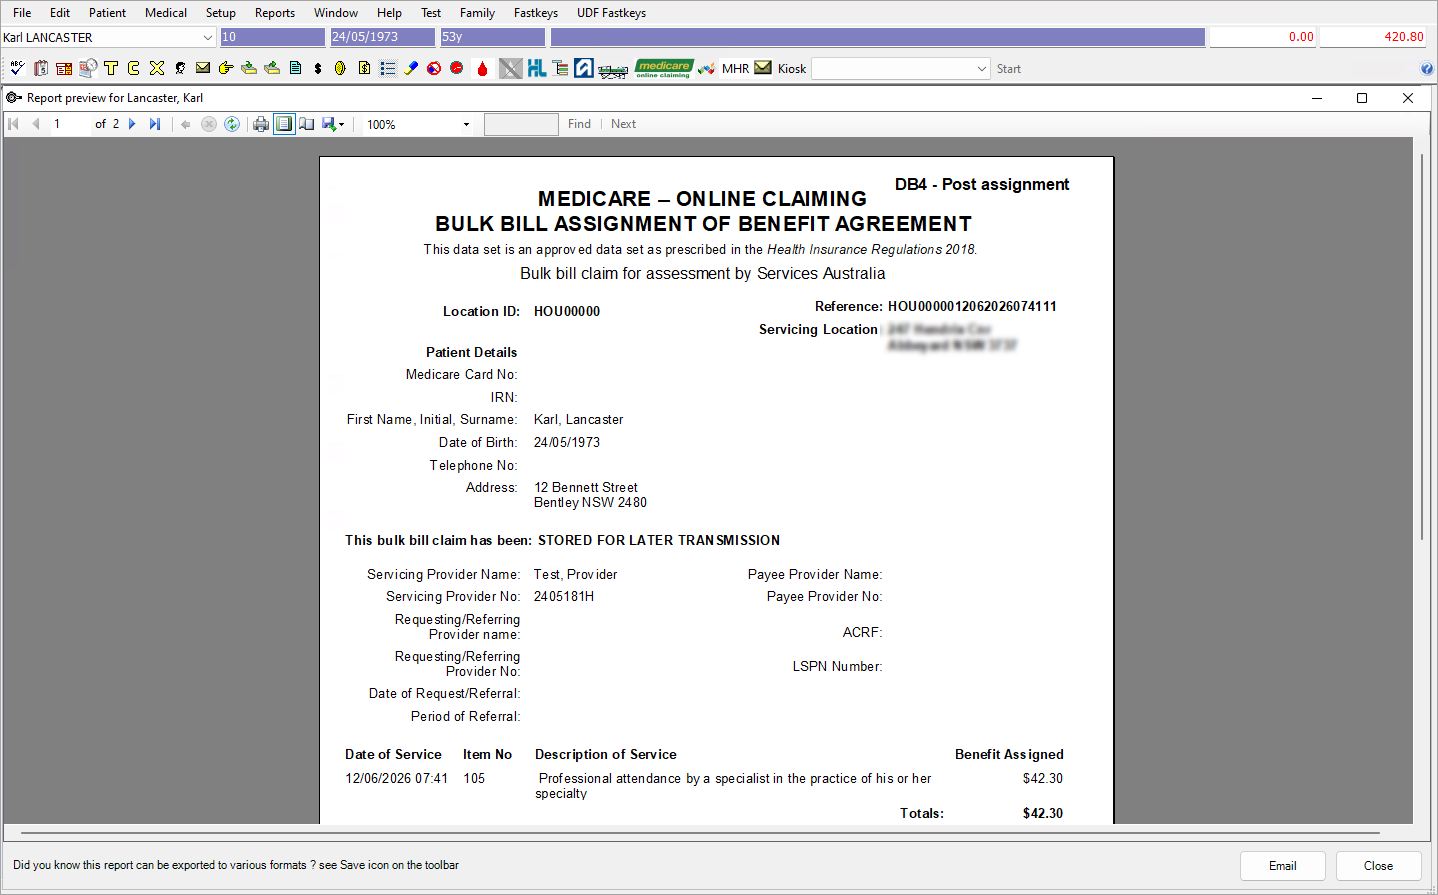Open the dollar invoice document icon
The image size is (1438, 895).
(x=364, y=68)
